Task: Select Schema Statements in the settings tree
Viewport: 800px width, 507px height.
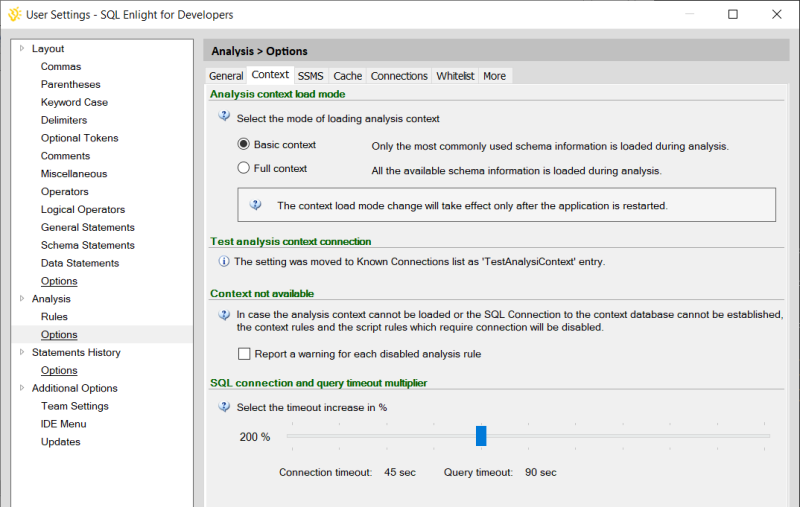Action: pos(88,245)
